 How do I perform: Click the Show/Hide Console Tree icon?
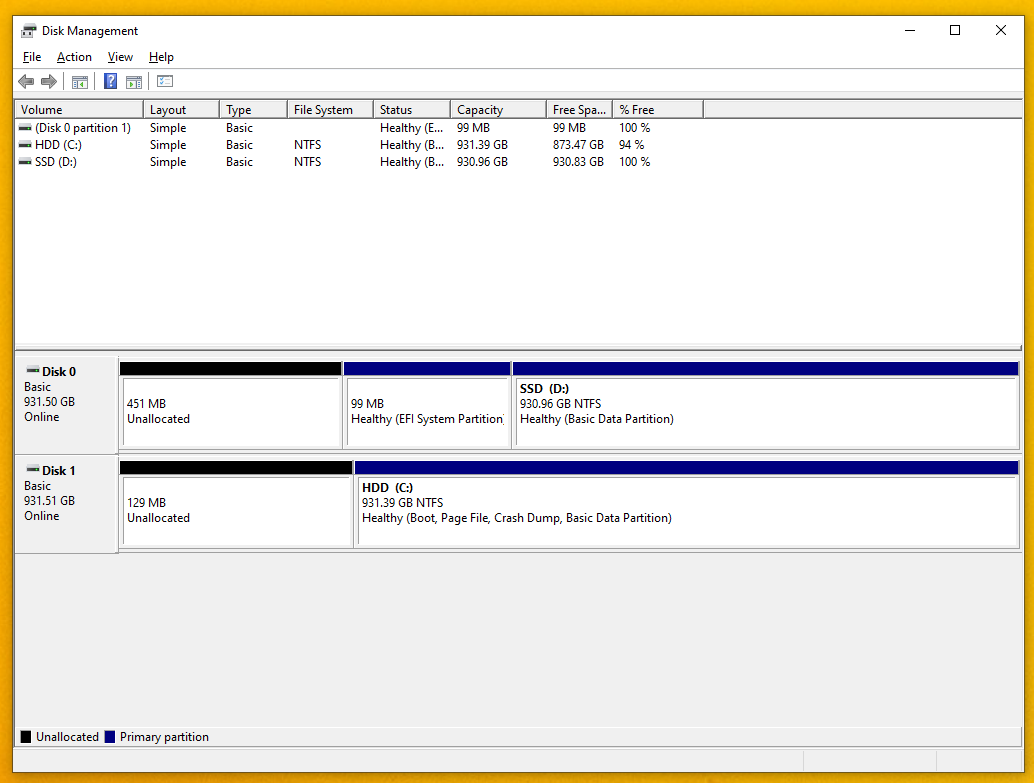(80, 82)
